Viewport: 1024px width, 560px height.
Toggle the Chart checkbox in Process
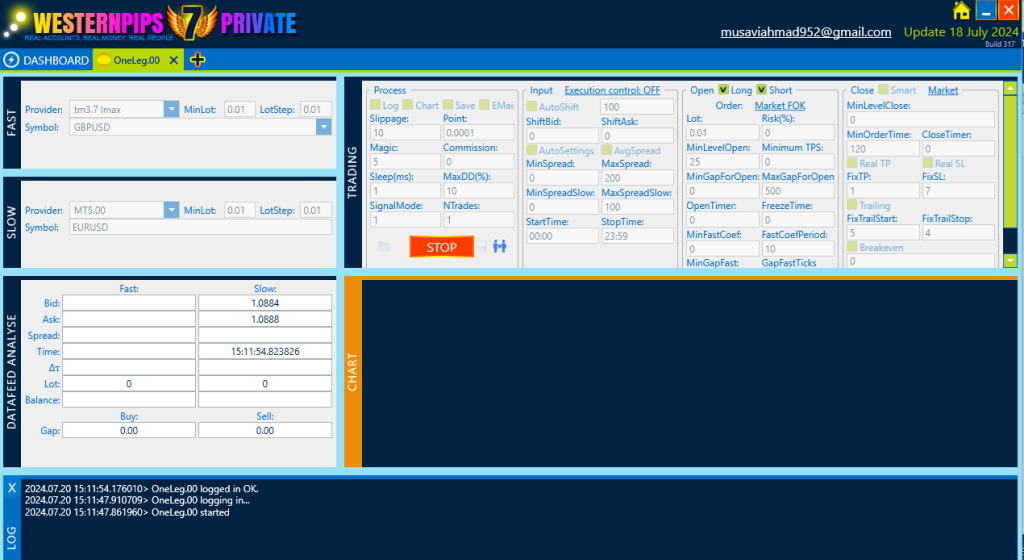408,105
